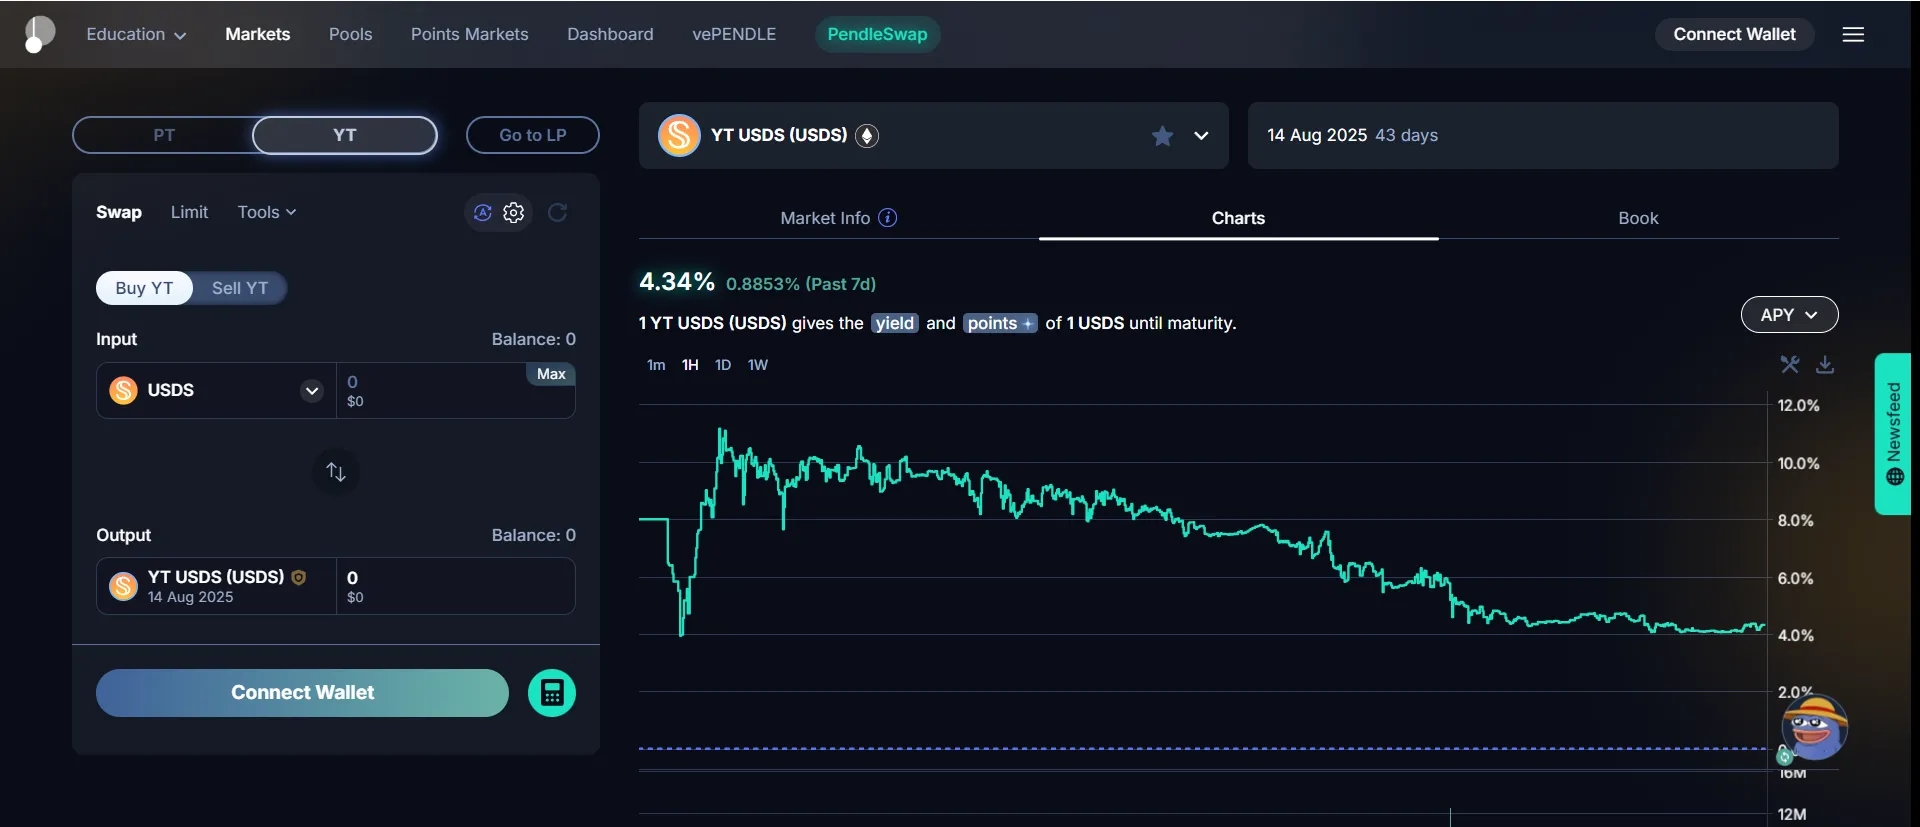Expand the YT USDS market chevron
The height and width of the screenshot is (827, 1920).
tap(1201, 136)
